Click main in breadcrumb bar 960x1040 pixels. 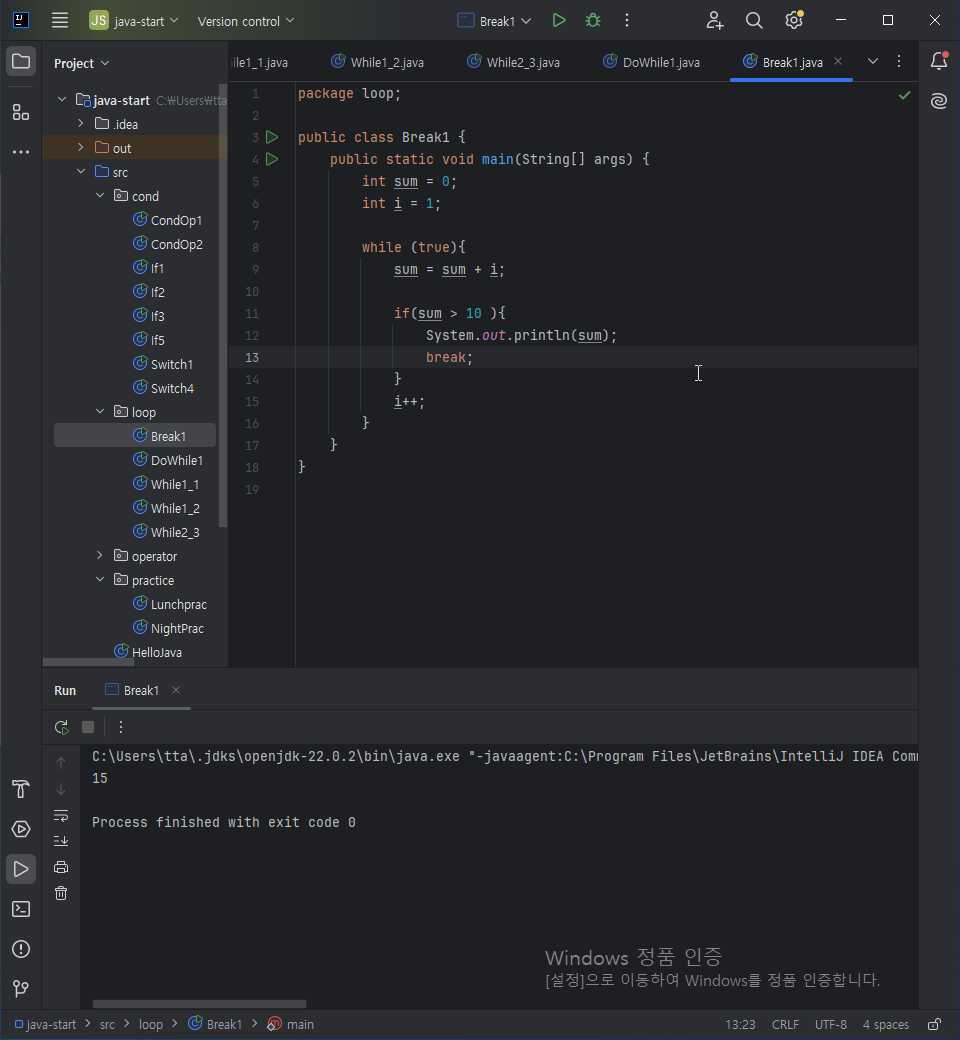pos(291,1025)
